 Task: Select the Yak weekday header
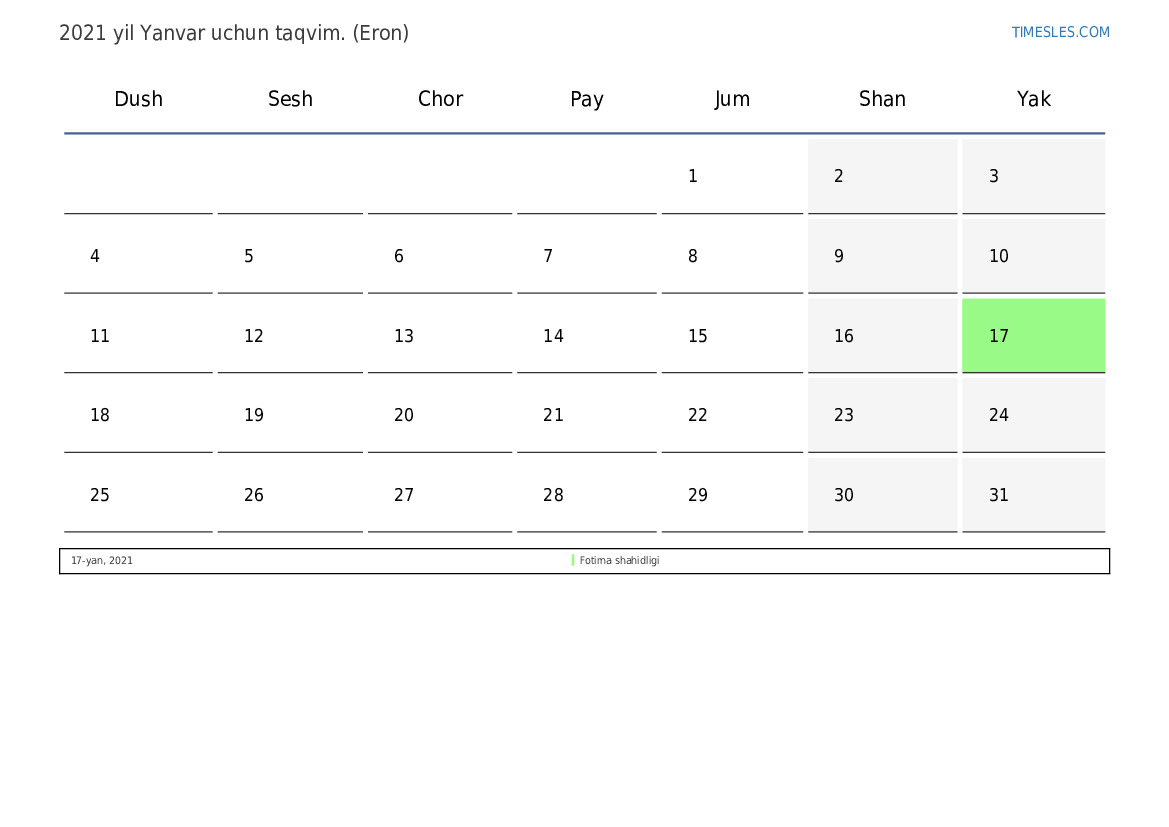click(1033, 99)
